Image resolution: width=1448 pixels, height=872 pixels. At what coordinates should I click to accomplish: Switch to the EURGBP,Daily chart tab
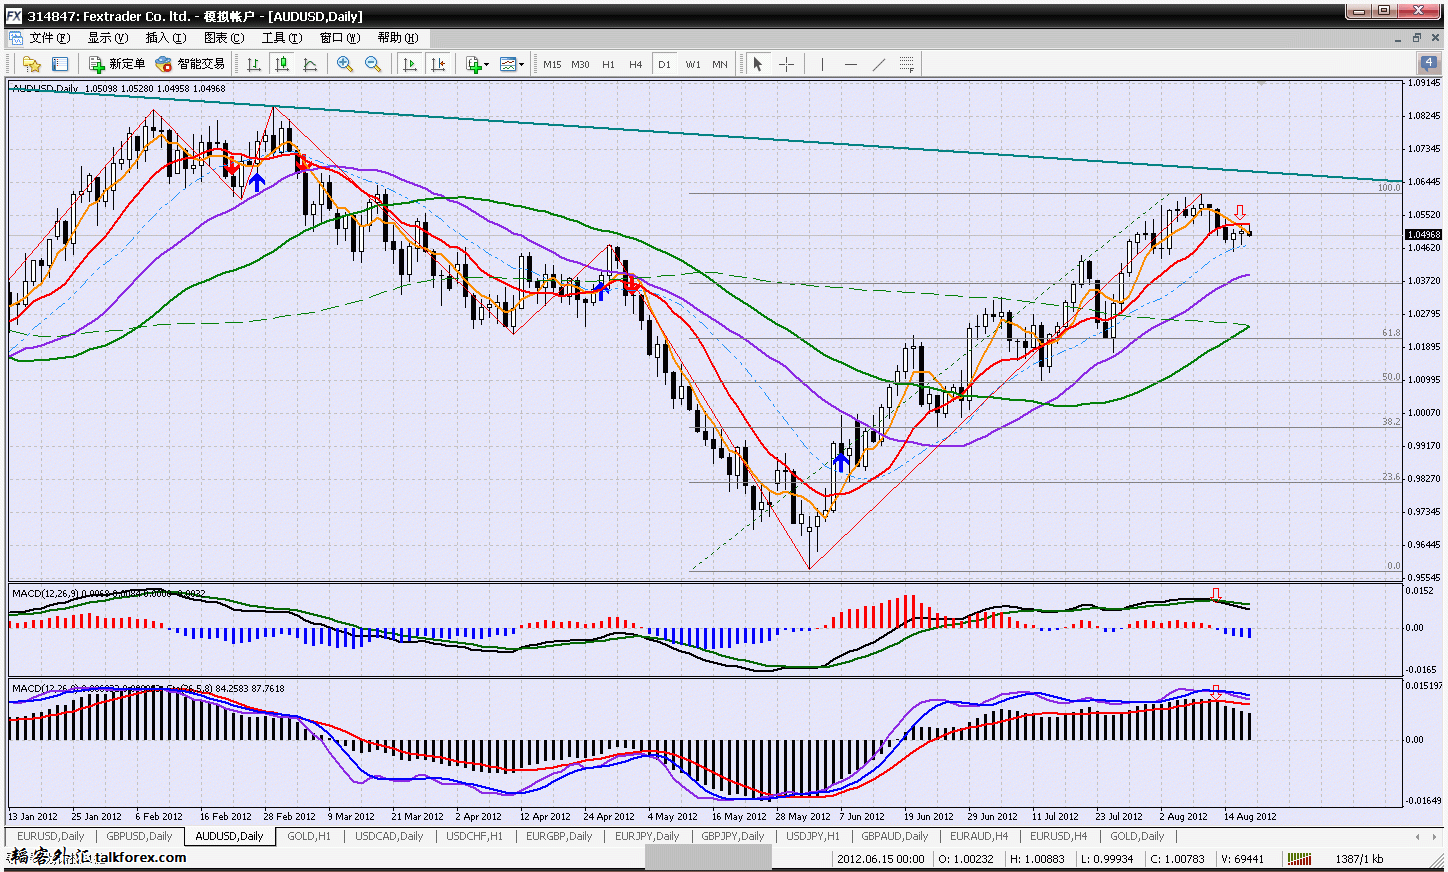pos(559,836)
